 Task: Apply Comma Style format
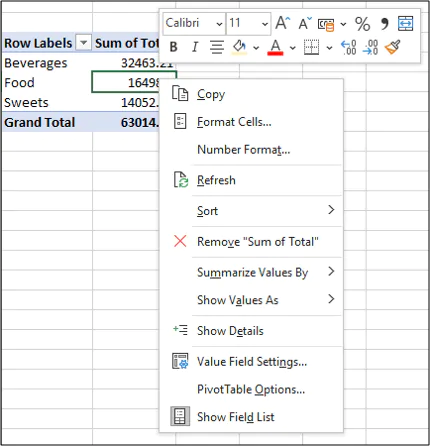pyautogui.click(x=384, y=24)
